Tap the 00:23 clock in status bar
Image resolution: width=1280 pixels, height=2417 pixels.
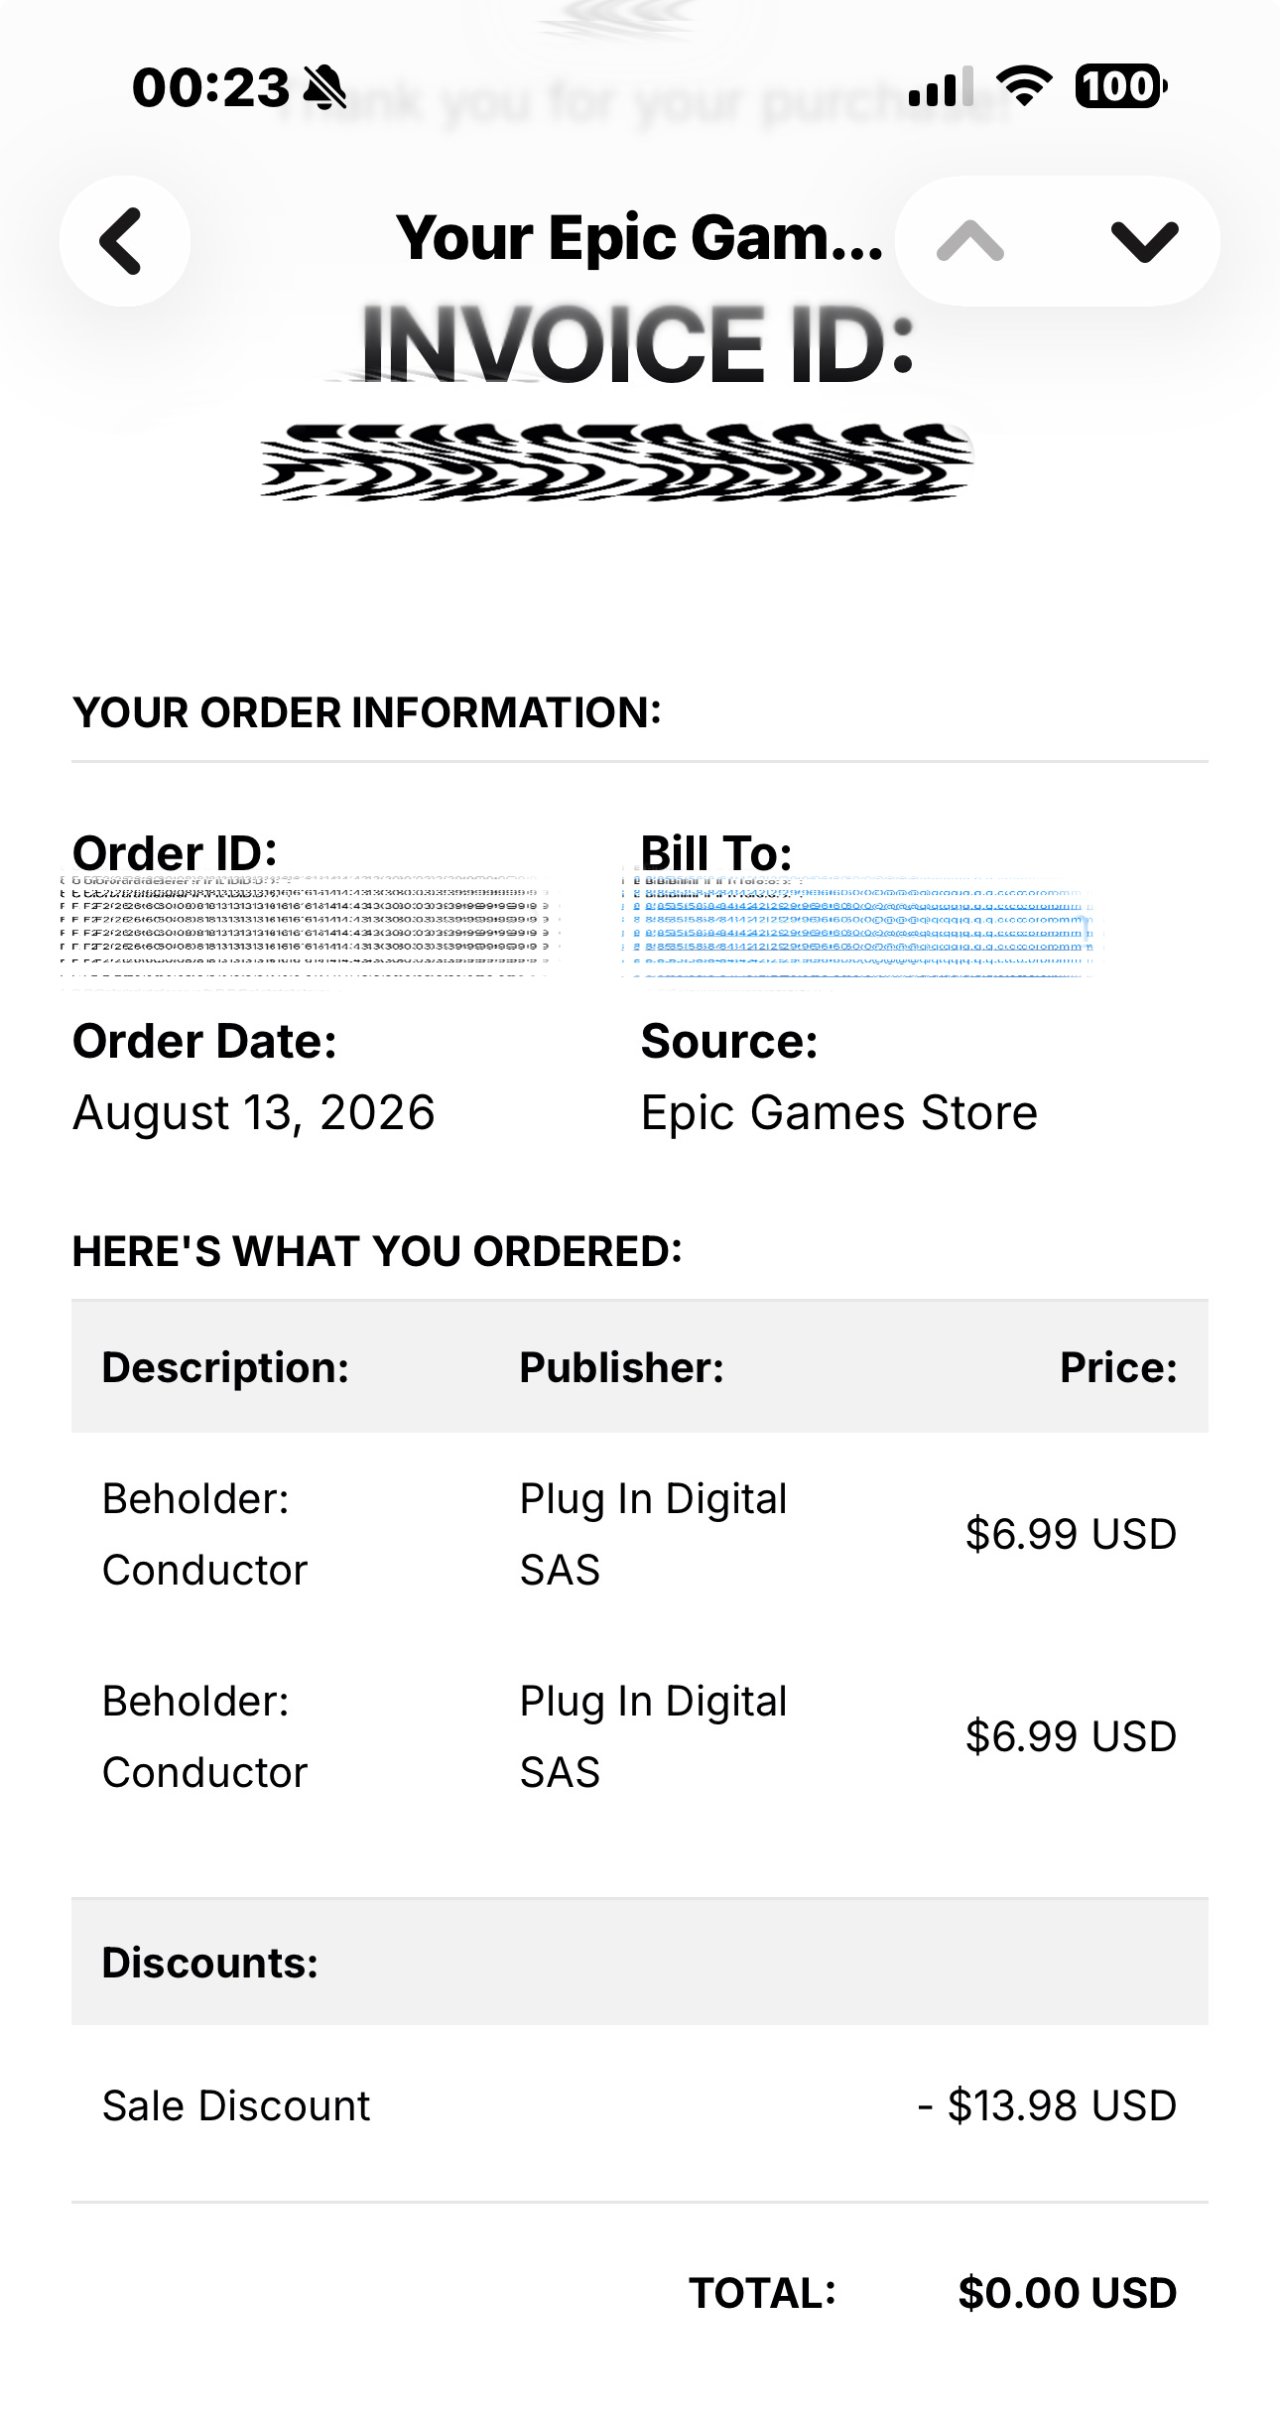click(211, 88)
